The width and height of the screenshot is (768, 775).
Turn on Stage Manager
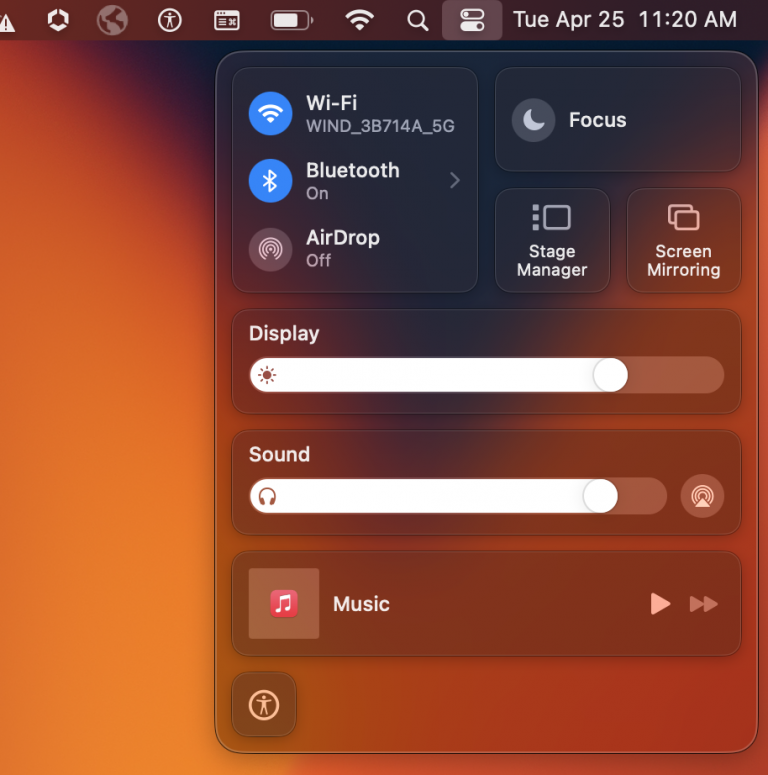pyautogui.click(x=552, y=240)
